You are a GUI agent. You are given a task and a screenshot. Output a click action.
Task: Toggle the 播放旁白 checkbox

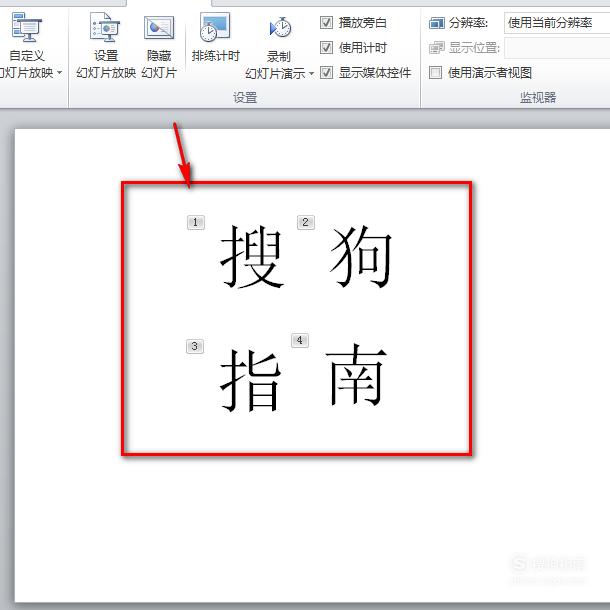pos(326,23)
